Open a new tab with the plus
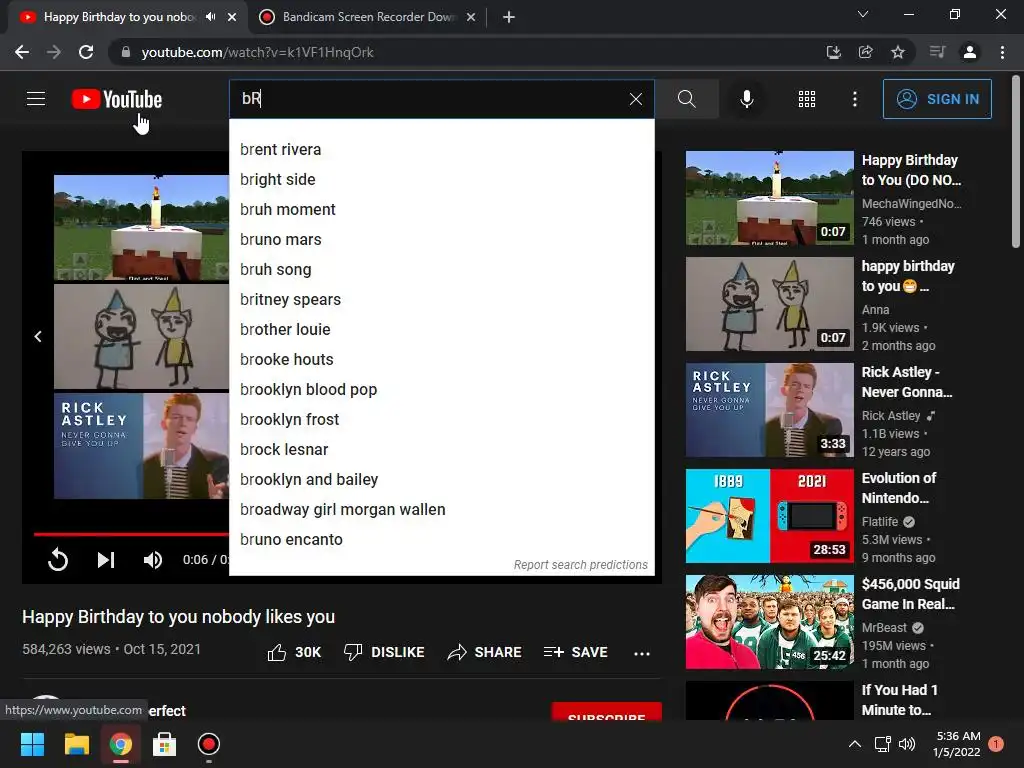1024x768 pixels. [509, 17]
